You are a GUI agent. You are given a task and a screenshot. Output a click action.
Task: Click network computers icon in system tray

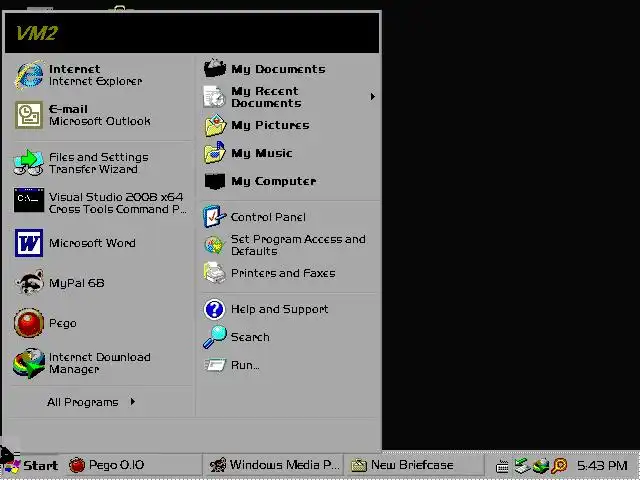[x=521, y=465]
